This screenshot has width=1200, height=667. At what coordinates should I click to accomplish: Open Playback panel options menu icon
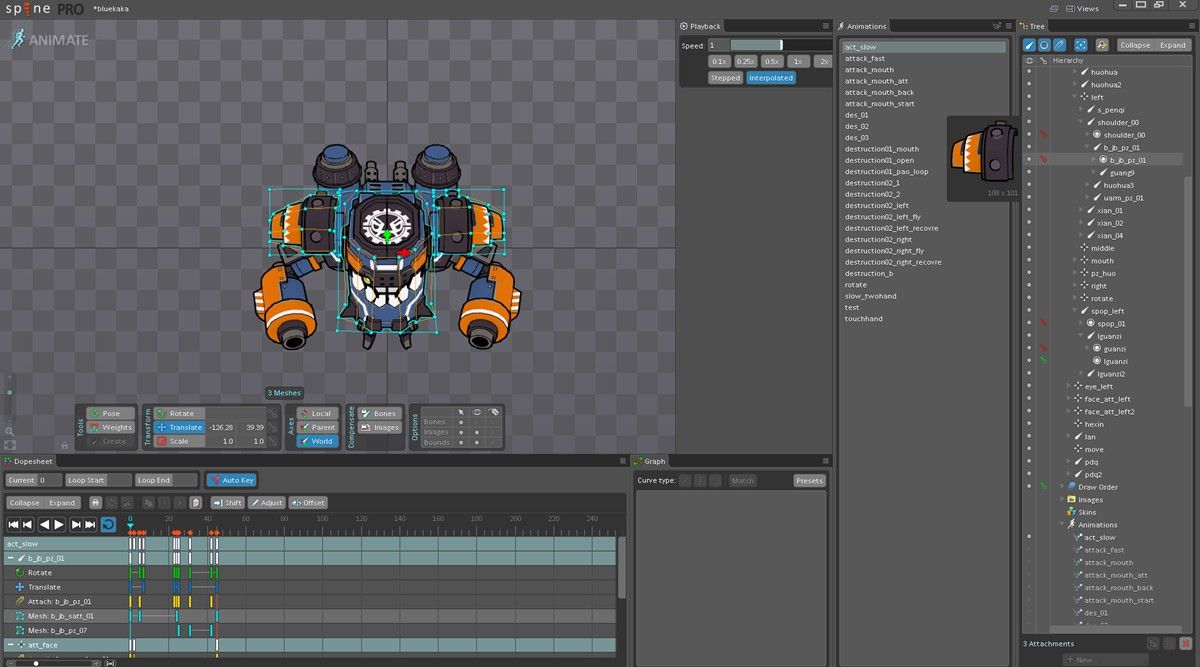826,26
